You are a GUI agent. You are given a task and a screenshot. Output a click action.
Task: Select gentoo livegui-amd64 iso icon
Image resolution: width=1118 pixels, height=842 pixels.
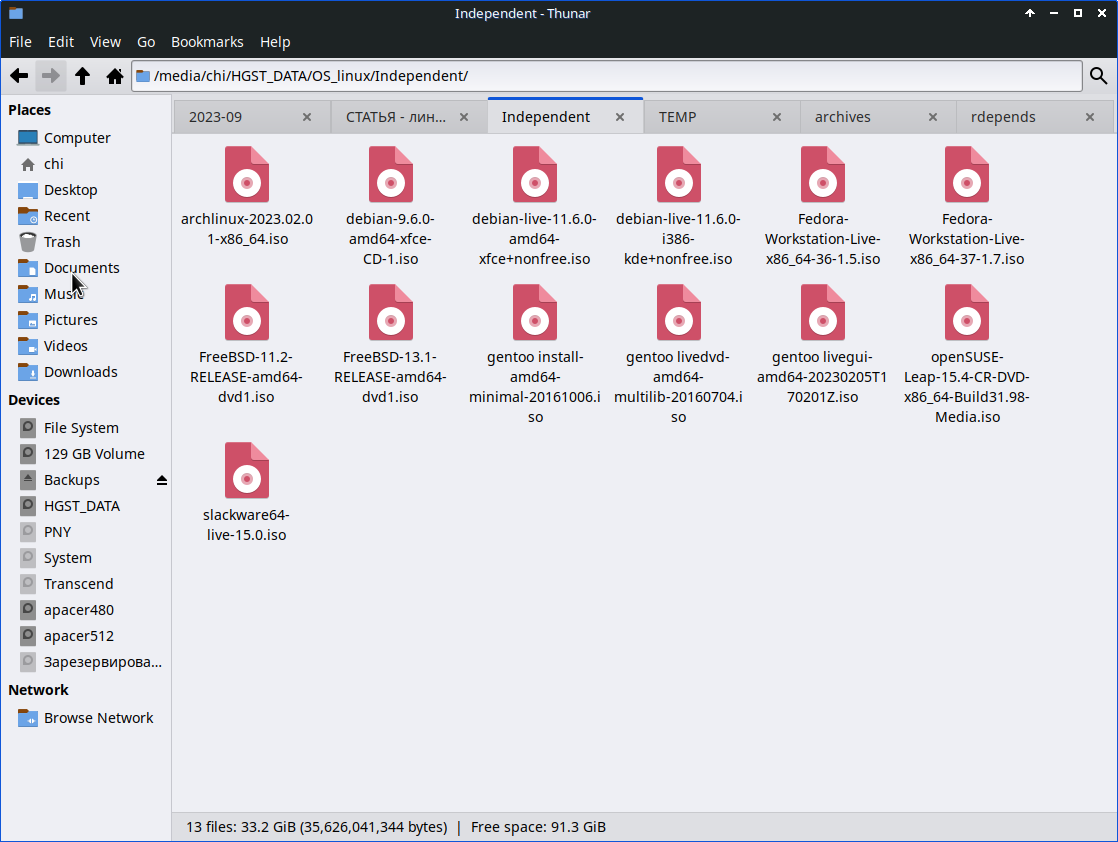click(x=823, y=313)
